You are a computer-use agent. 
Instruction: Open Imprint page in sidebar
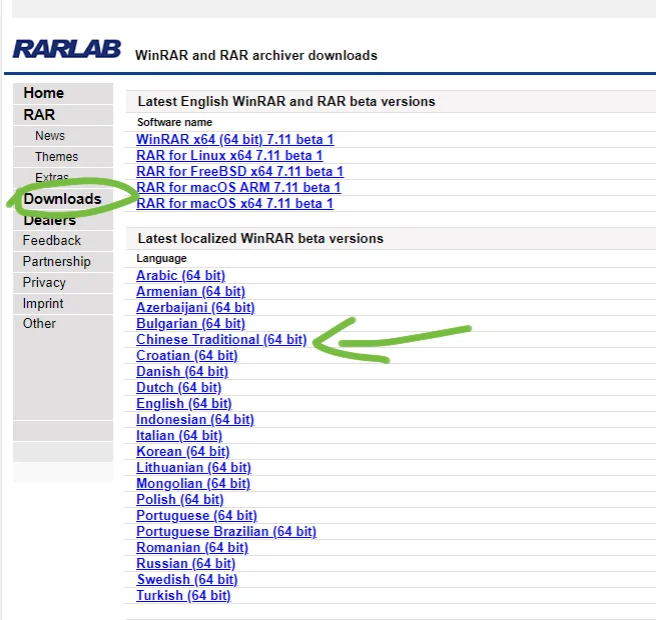click(x=43, y=303)
